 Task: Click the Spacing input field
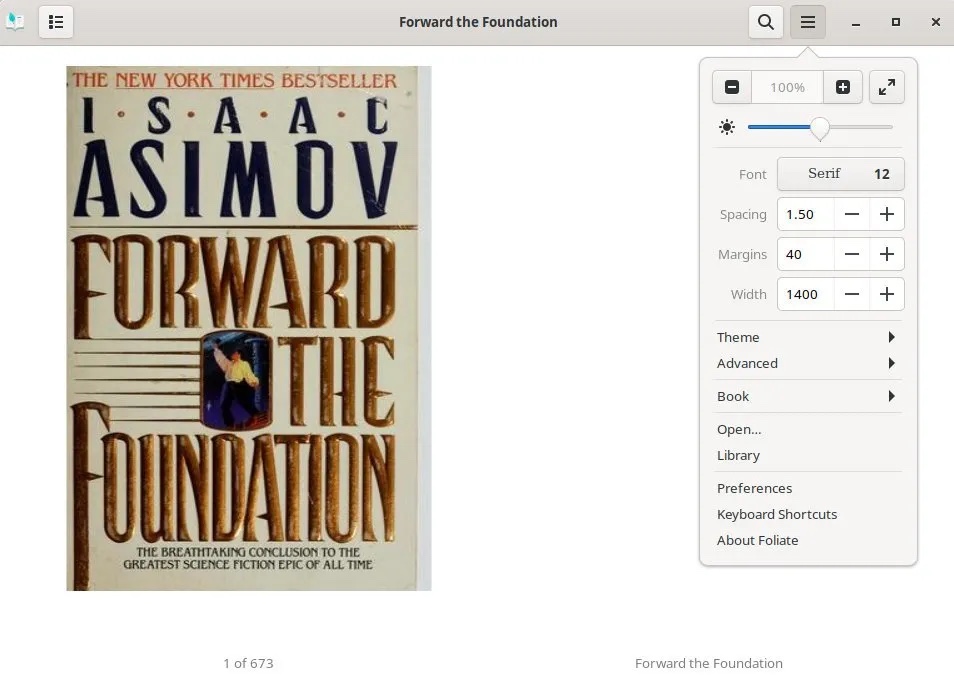pyautogui.click(x=805, y=214)
